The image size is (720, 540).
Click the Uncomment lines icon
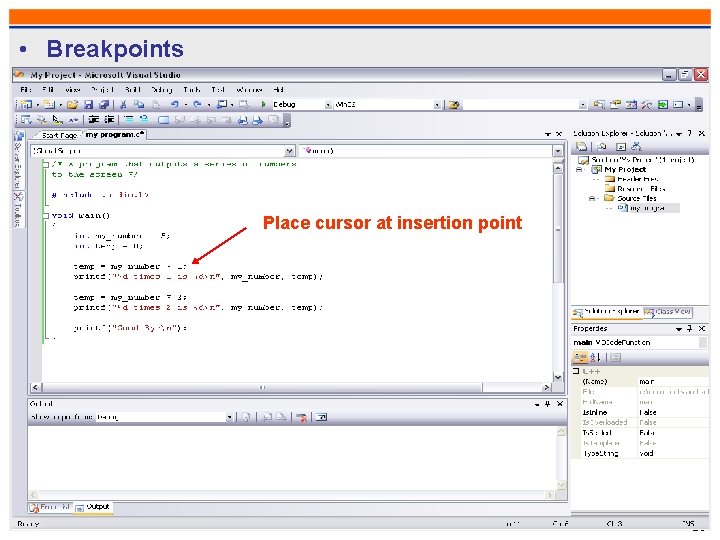pyautogui.click(x=144, y=119)
